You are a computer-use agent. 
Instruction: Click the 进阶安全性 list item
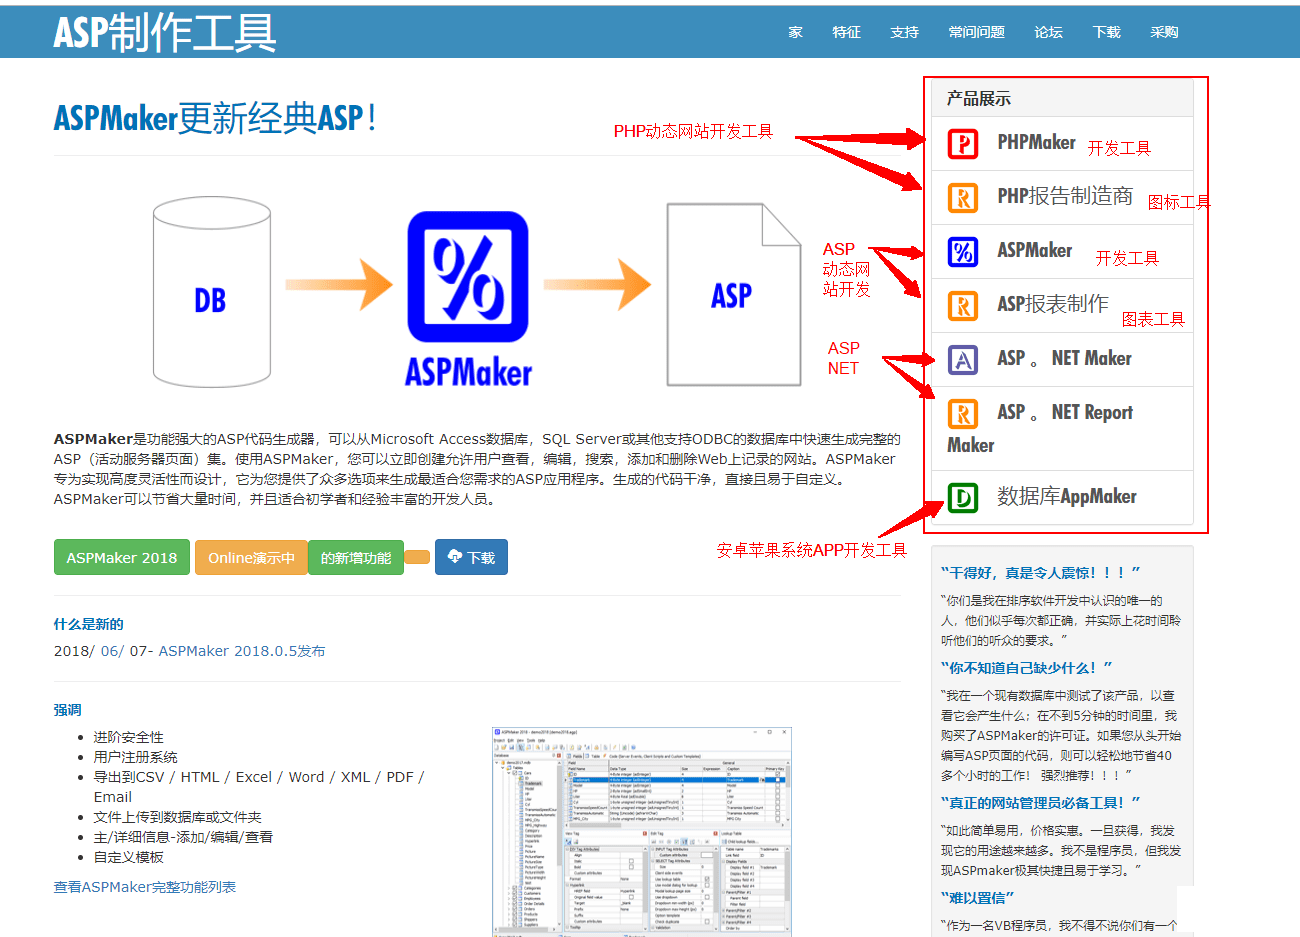point(129,737)
